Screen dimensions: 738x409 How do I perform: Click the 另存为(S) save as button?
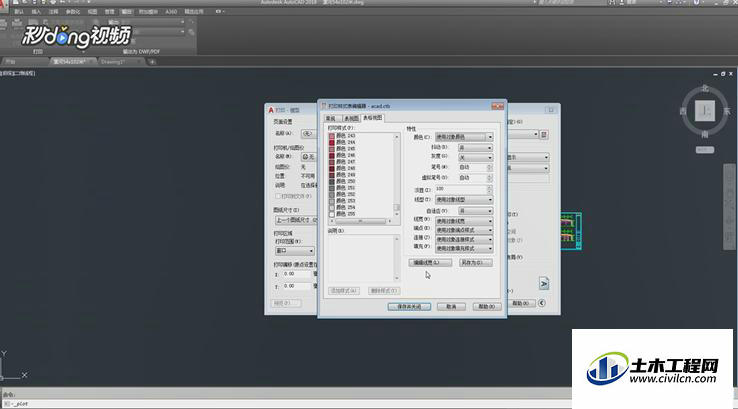click(476, 263)
